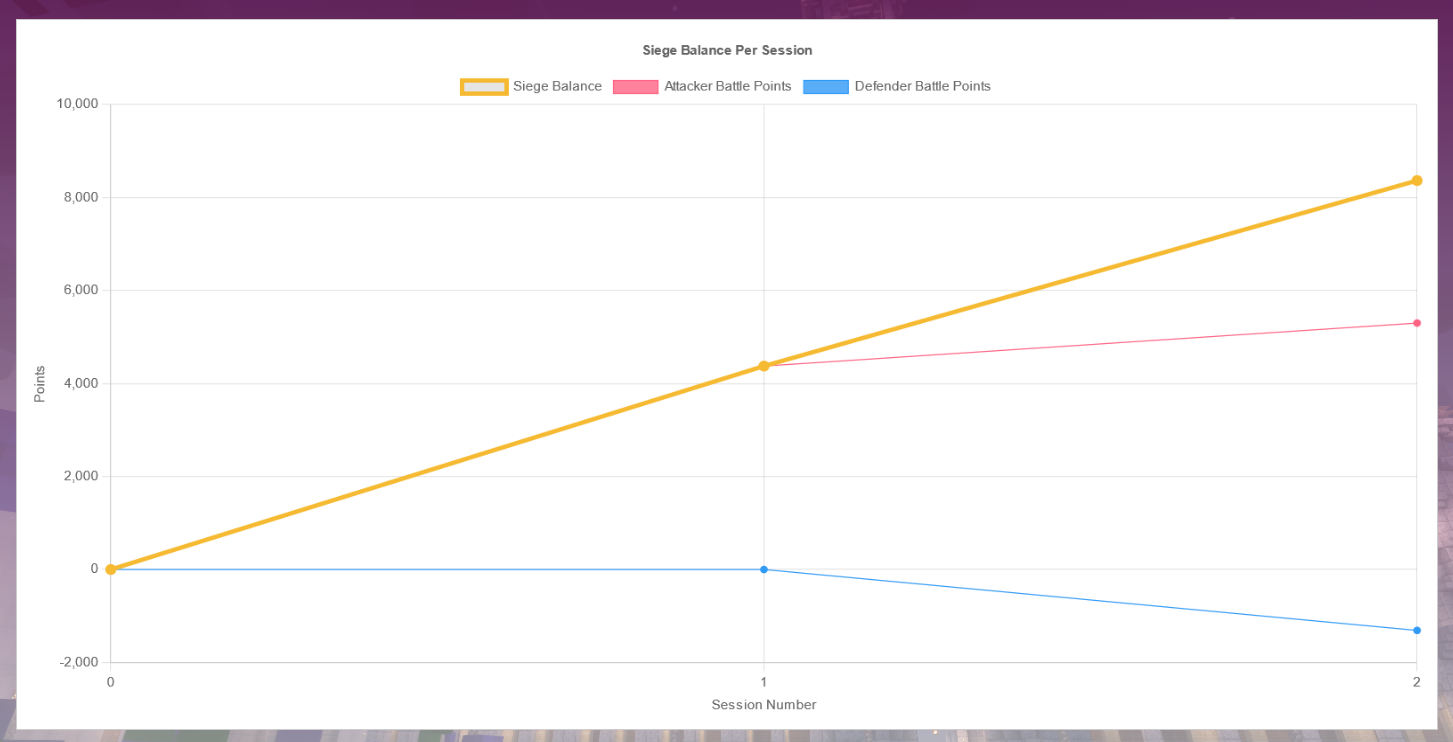
Task: Select Siege Balance data point at session 1
Action: [x=764, y=366]
